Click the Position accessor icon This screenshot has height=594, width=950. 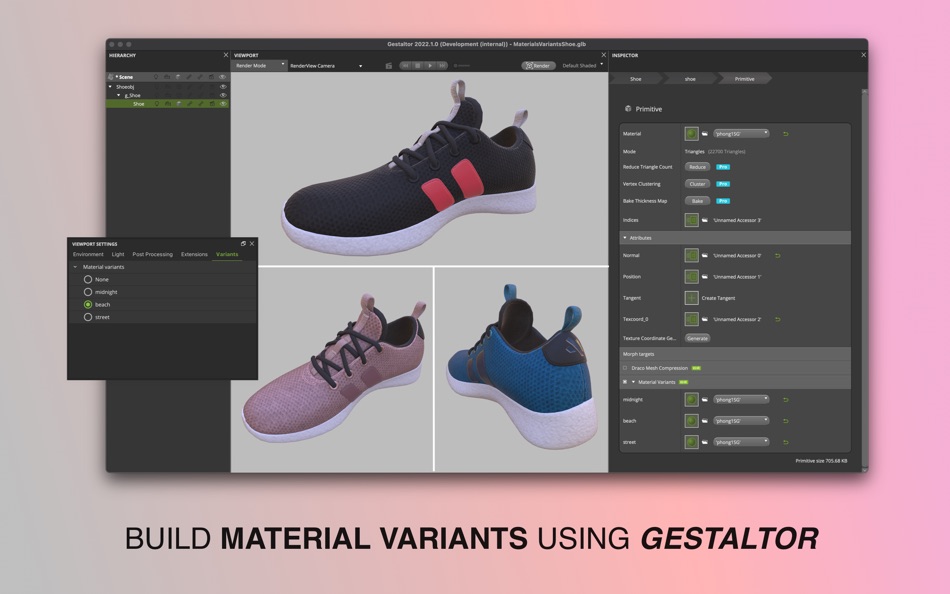tap(691, 277)
